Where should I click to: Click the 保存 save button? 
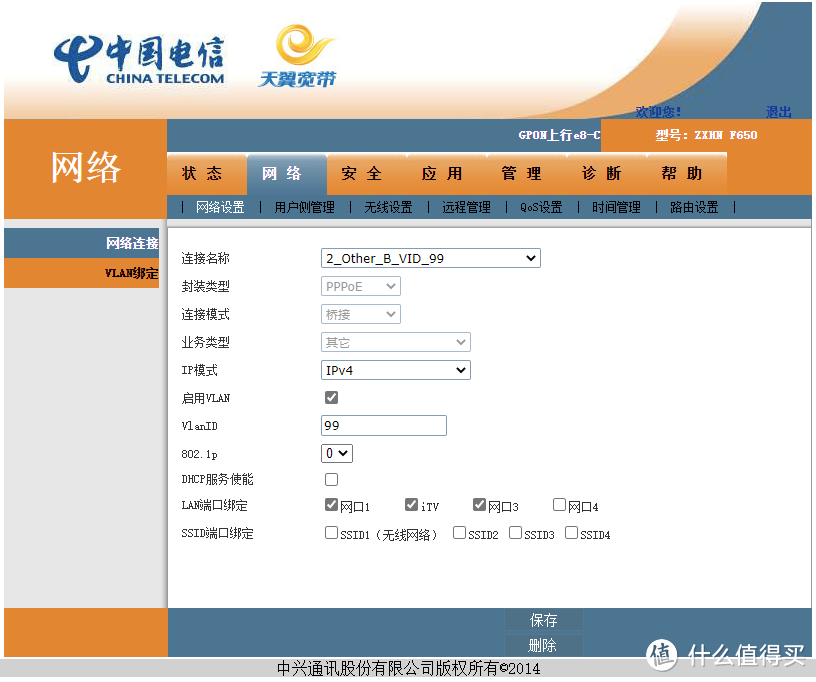coord(544,620)
